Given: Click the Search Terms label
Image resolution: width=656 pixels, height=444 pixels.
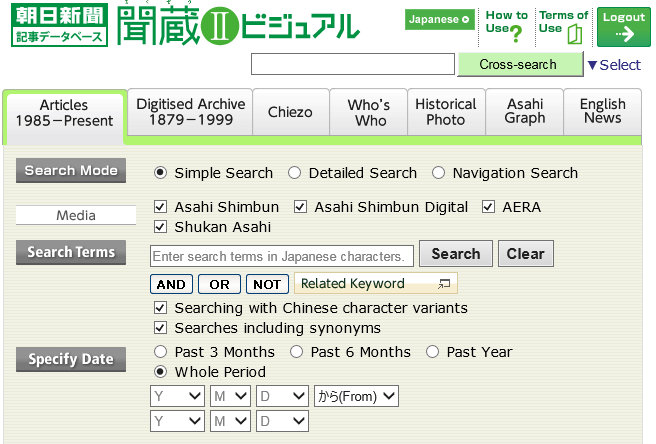Looking at the screenshot, I should coord(71,252).
